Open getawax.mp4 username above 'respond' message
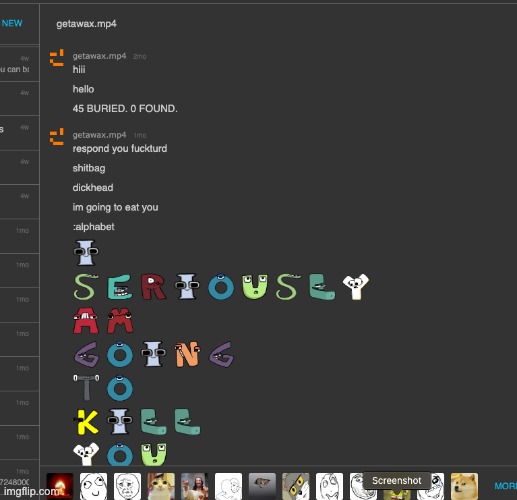This screenshot has height=500, width=517. point(99,135)
